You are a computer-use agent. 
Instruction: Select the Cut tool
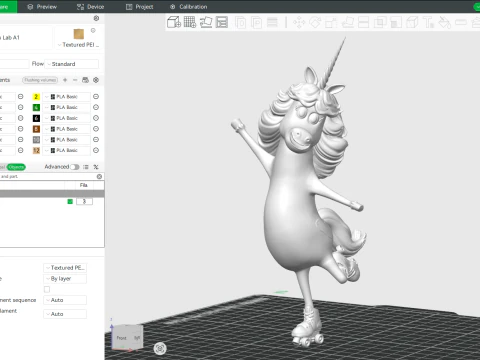(363, 23)
